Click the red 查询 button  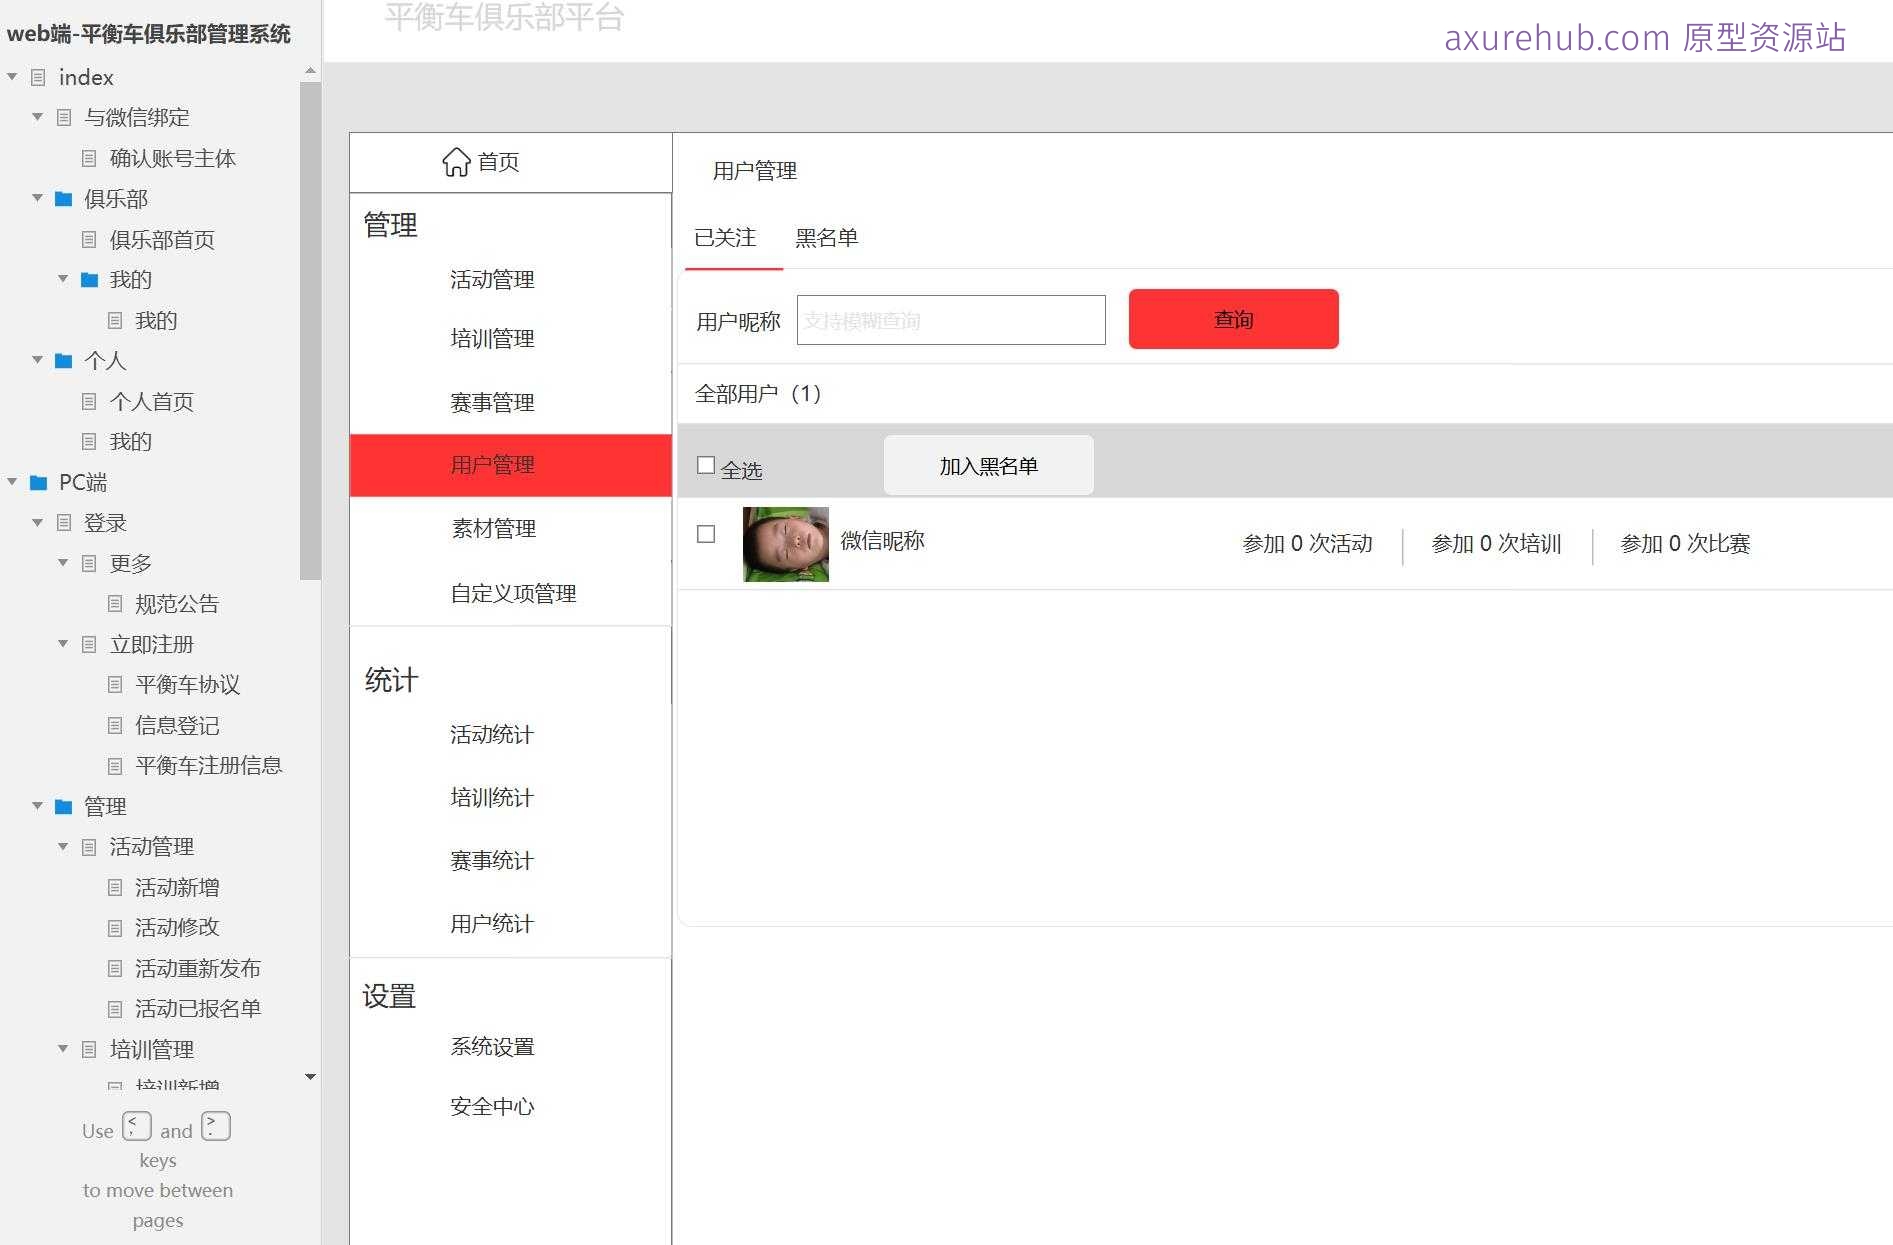point(1233,319)
